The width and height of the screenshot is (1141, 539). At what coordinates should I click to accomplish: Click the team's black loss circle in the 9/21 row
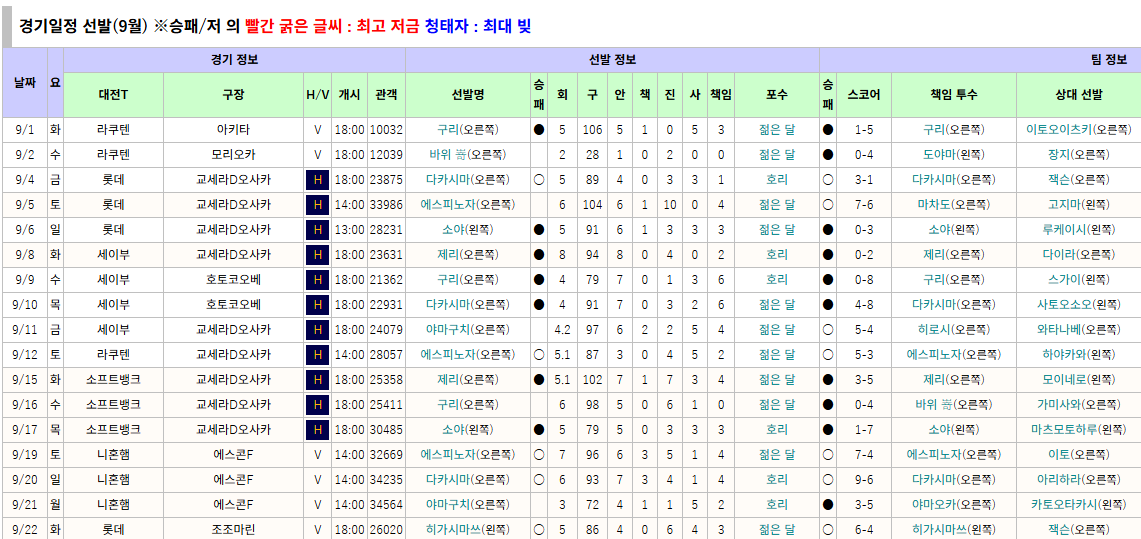click(x=828, y=505)
